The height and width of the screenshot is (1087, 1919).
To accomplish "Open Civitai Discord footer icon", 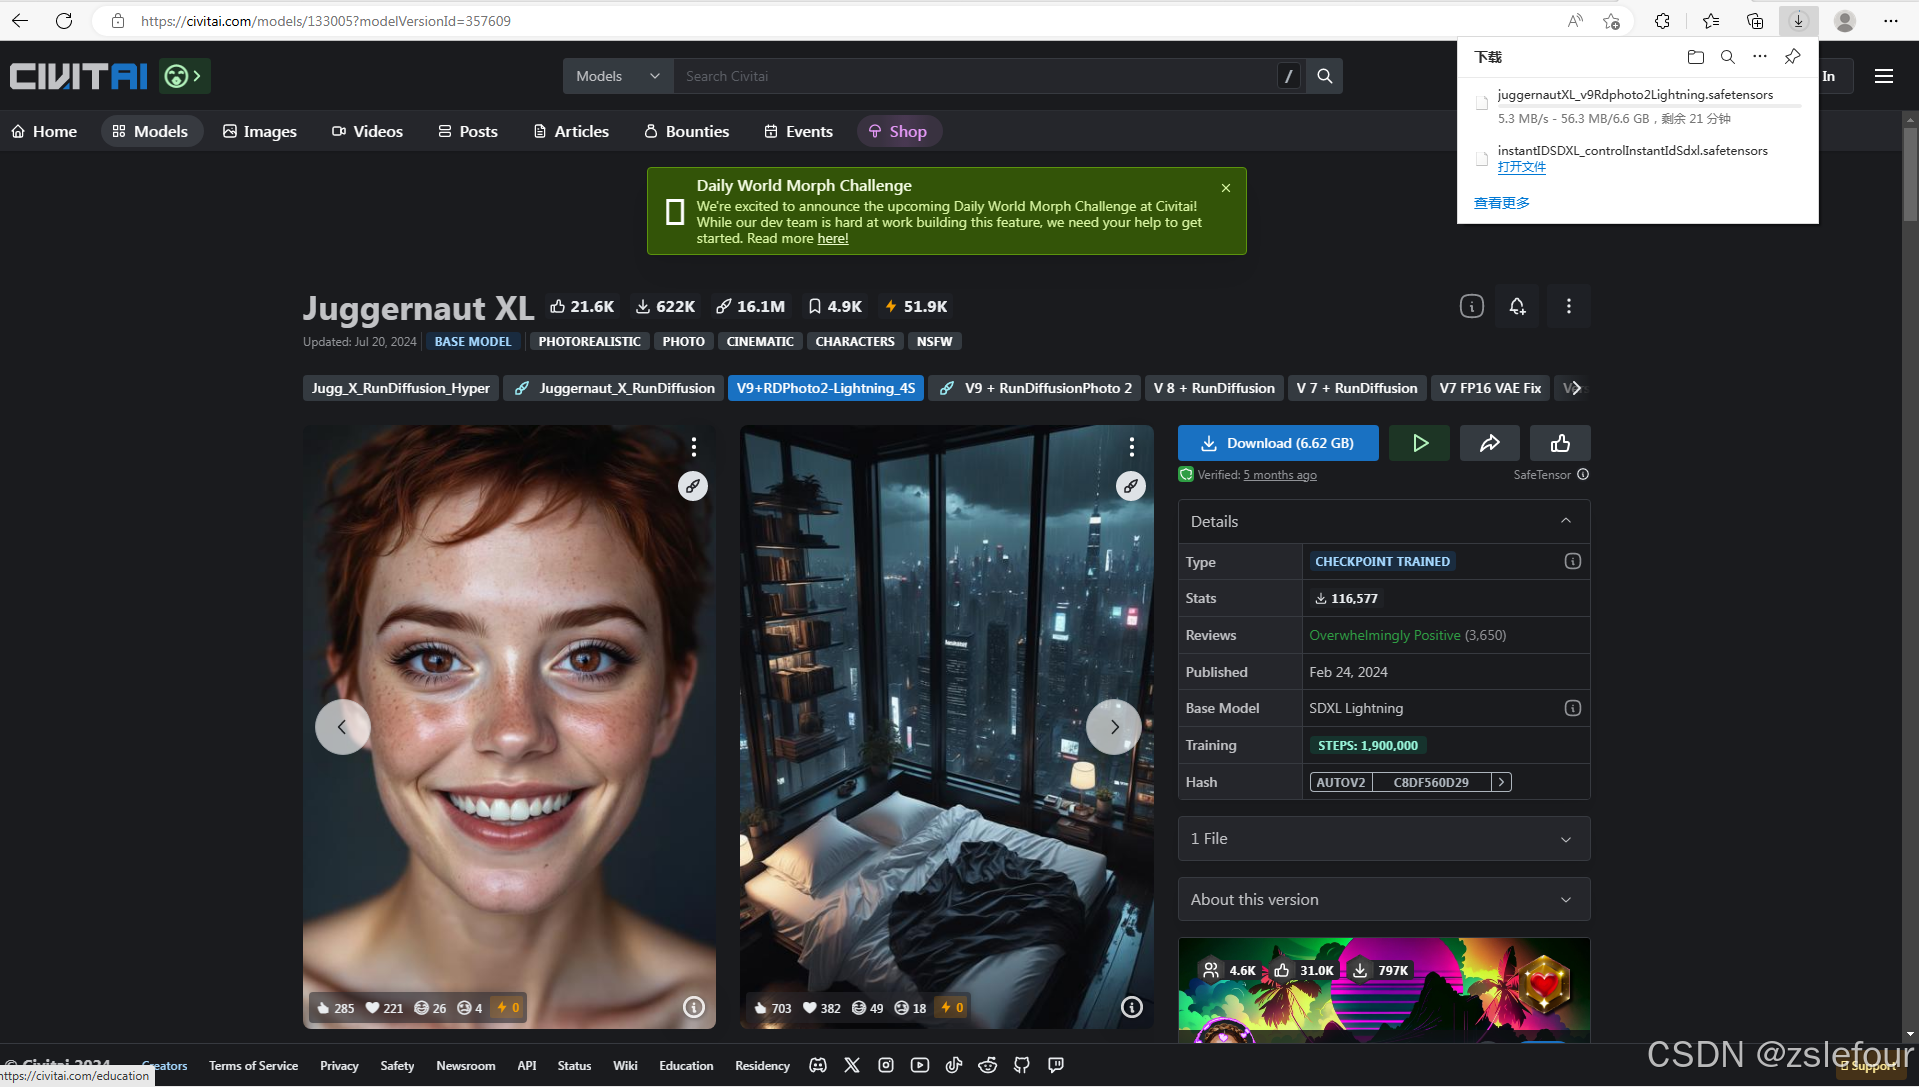I will click(x=818, y=1065).
